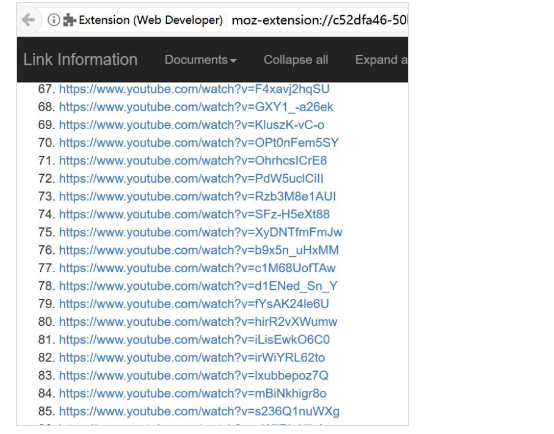
Task: Open link 67 ending in F4xavj2hqSU
Action: coord(194,89)
